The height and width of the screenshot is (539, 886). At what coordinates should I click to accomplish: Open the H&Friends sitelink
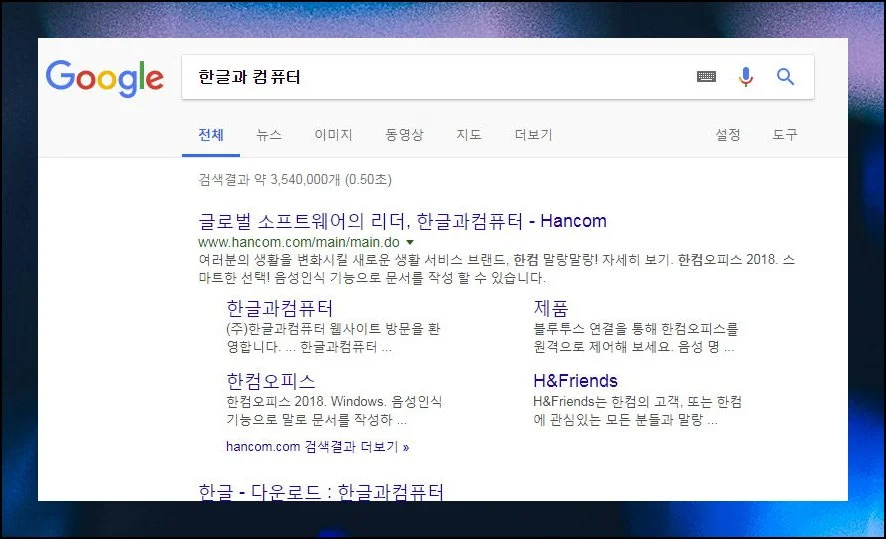pyautogui.click(x=576, y=381)
